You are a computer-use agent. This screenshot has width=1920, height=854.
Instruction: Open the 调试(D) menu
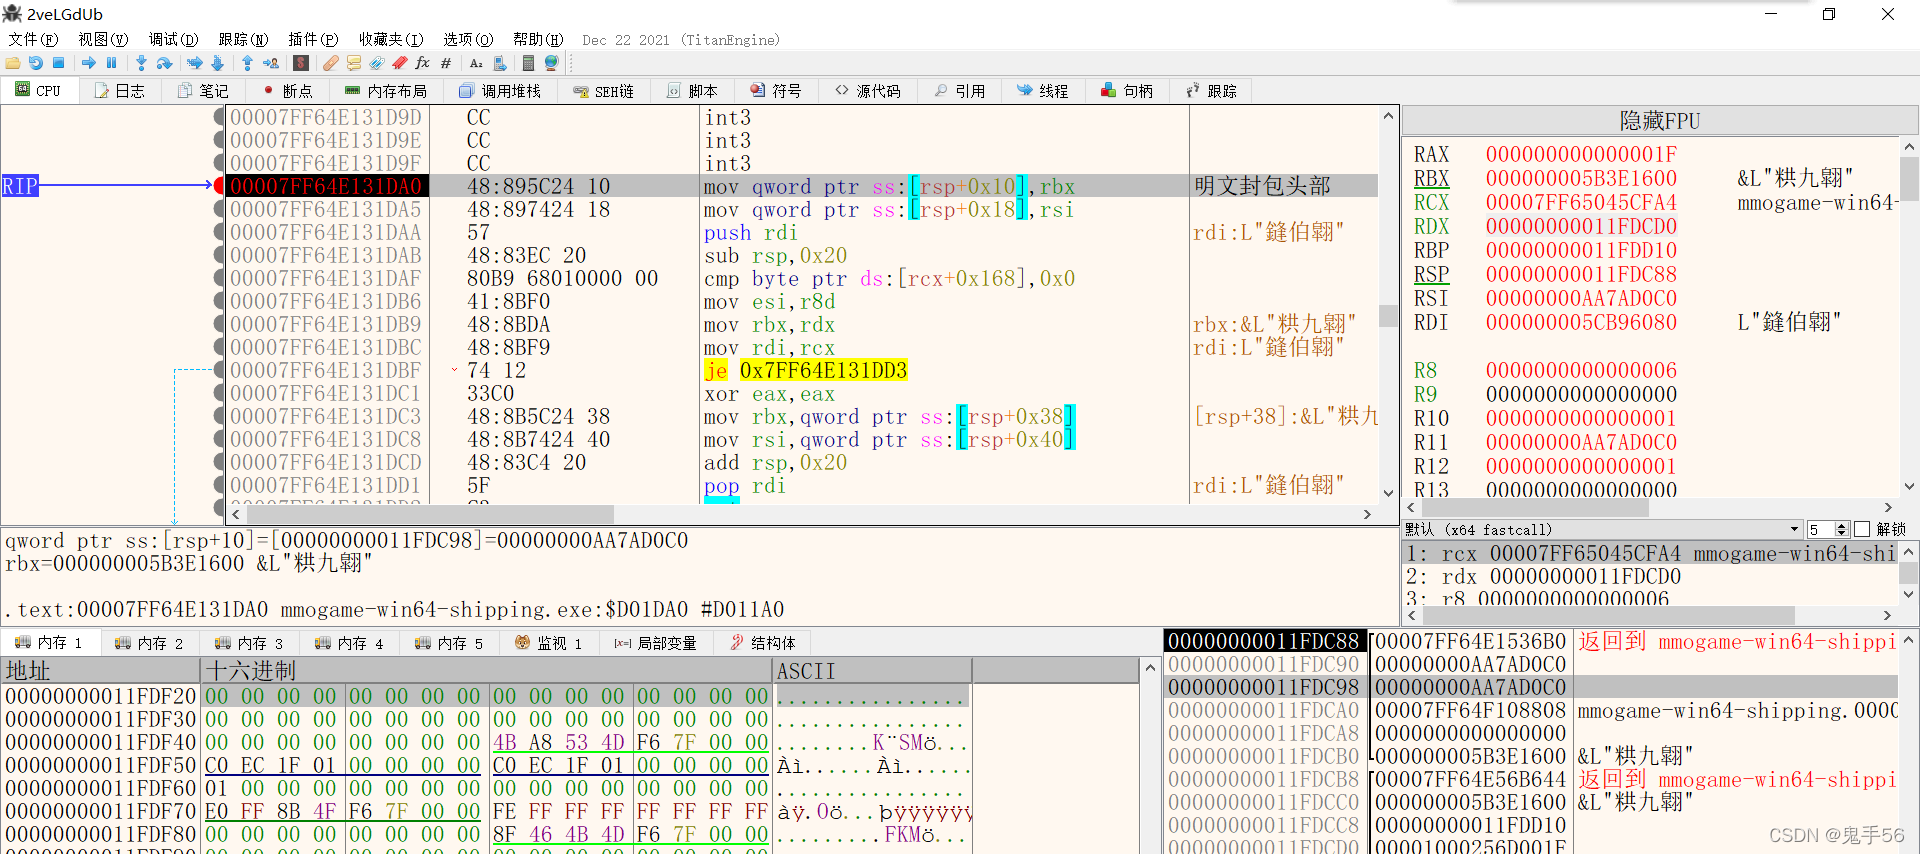(x=173, y=39)
